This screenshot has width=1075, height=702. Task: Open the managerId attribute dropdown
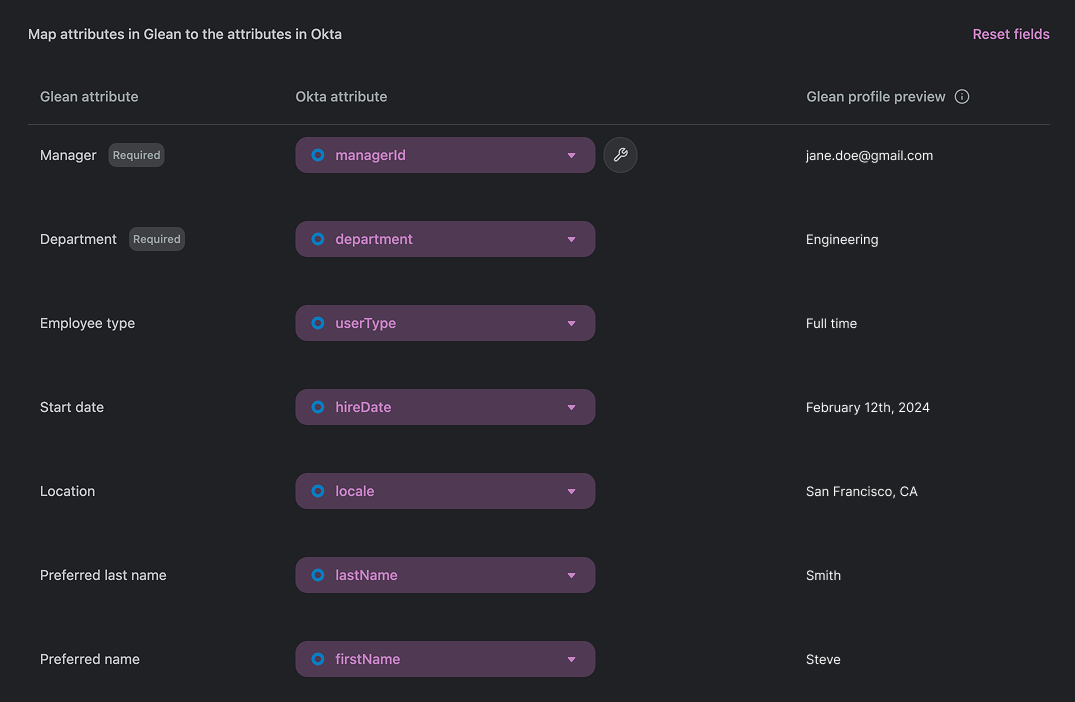(x=571, y=155)
